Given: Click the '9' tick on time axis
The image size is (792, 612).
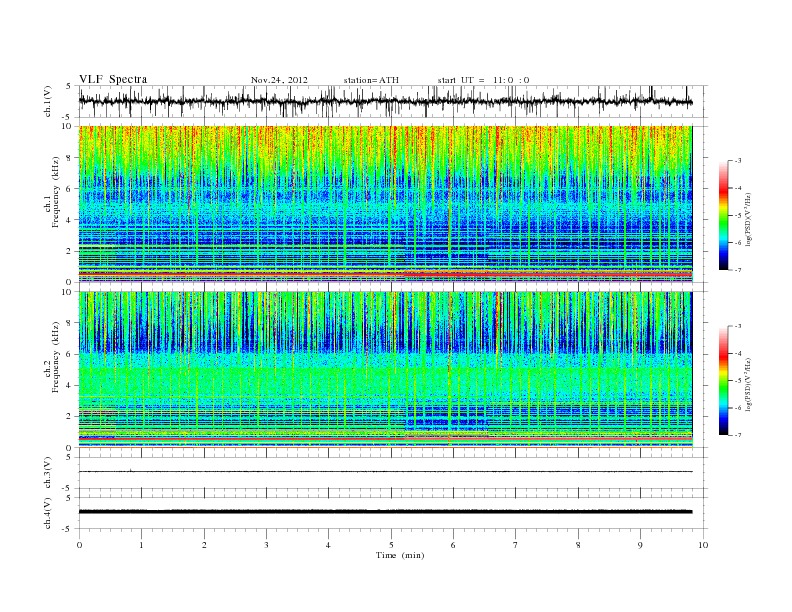Looking at the screenshot, I should click(640, 545).
